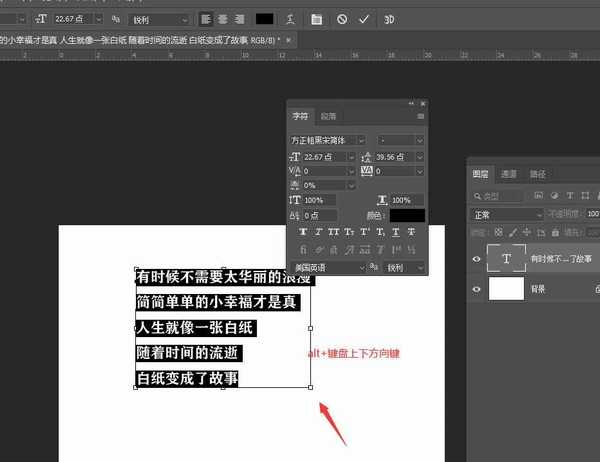Hide the text layer via eye icon
Image resolution: width=600 pixels, height=462 pixels.
click(477, 259)
